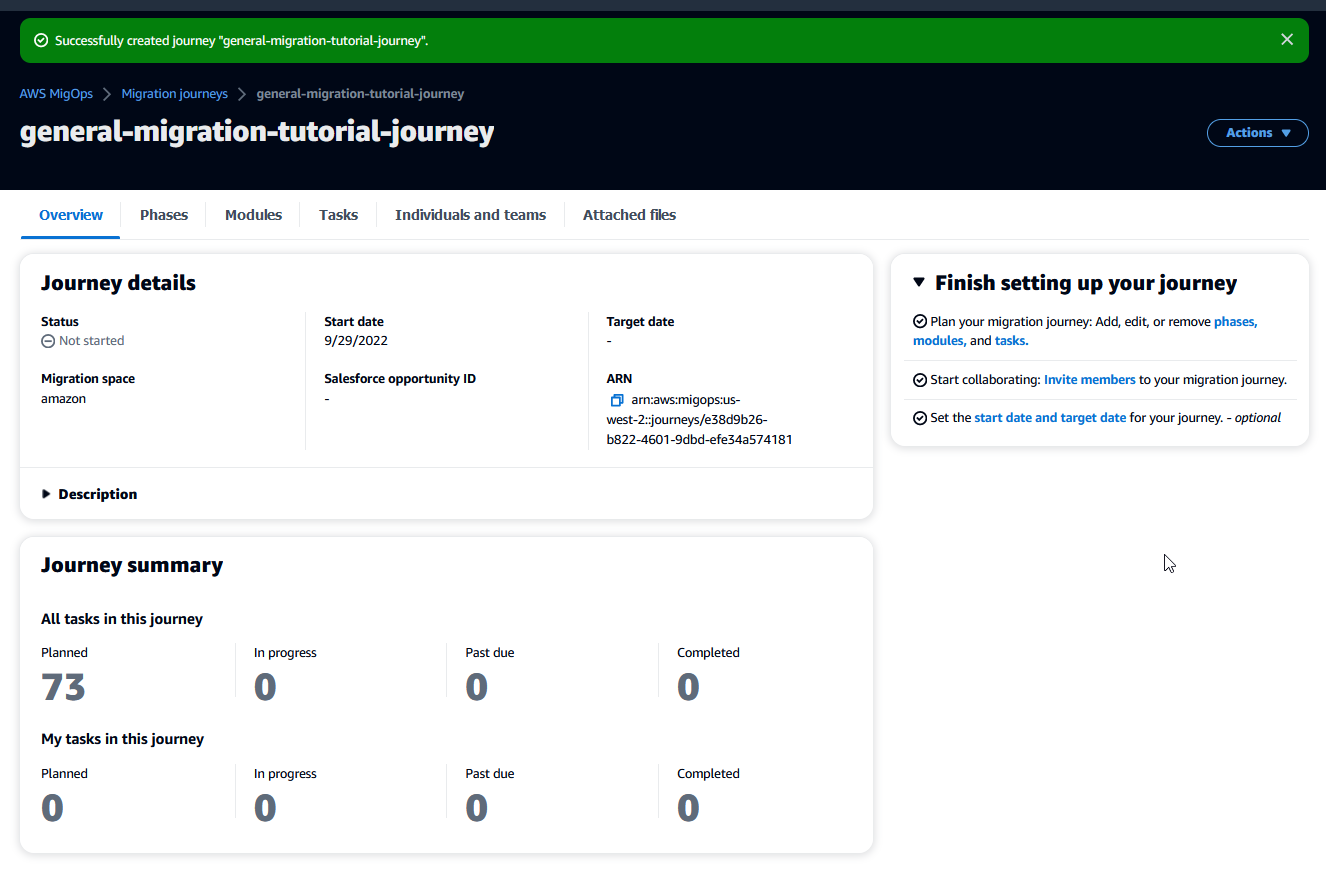Copy the journey ARN with copy icon
The height and width of the screenshot is (869, 1326).
click(x=617, y=400)
